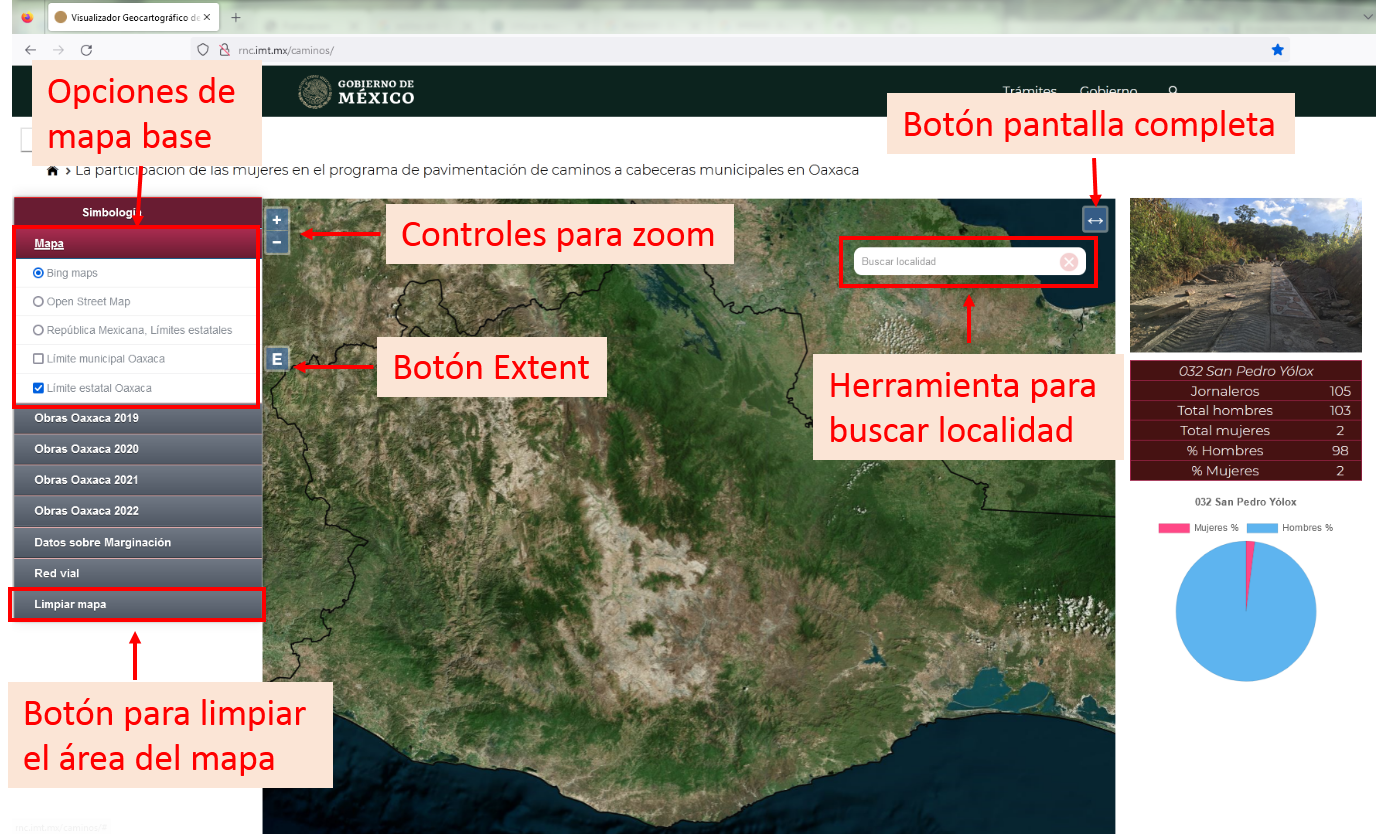Open the search magnifier in the header
Image resolution: width=1376 pixels, height=834 pixels.
[1172, 91]
